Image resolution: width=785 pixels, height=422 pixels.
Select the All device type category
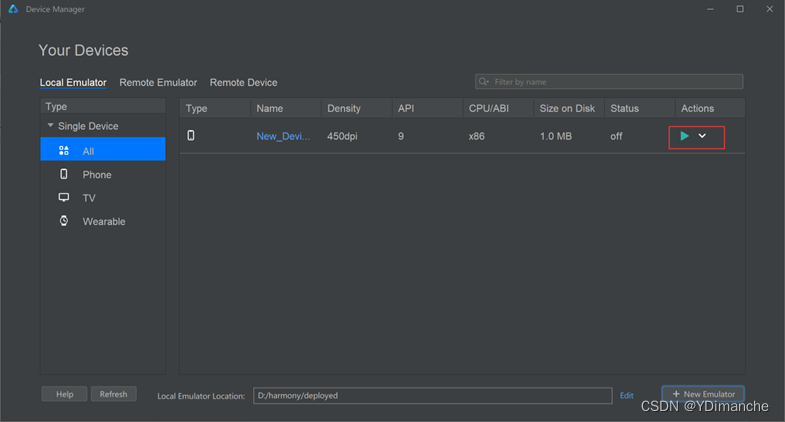[x=103, y=151]
